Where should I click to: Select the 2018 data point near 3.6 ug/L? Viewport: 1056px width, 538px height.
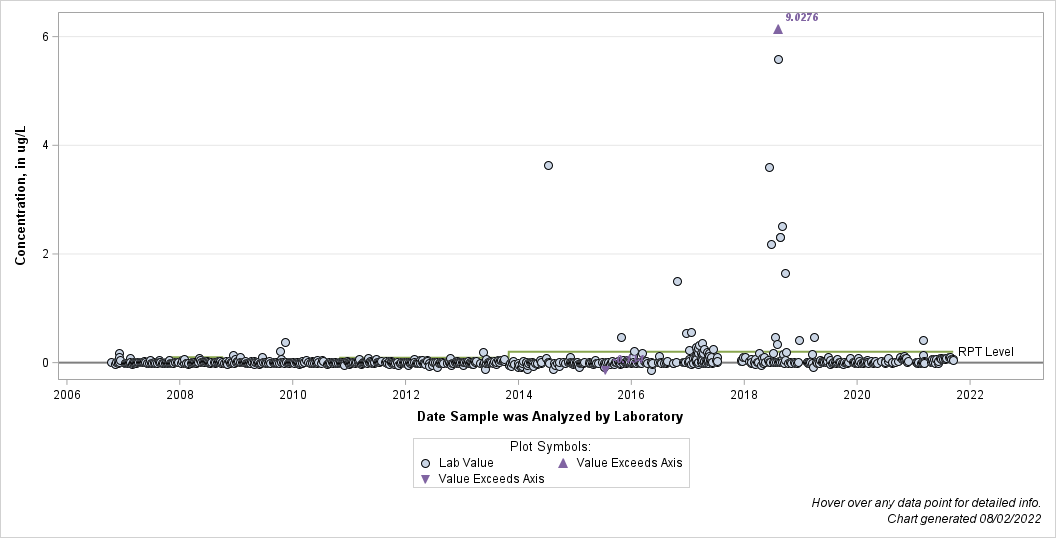coord(769,167)
